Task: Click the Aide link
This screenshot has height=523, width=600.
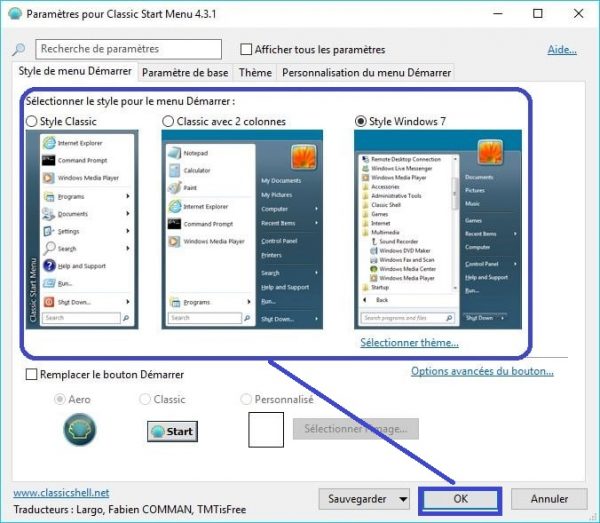Action: (562, 49)
